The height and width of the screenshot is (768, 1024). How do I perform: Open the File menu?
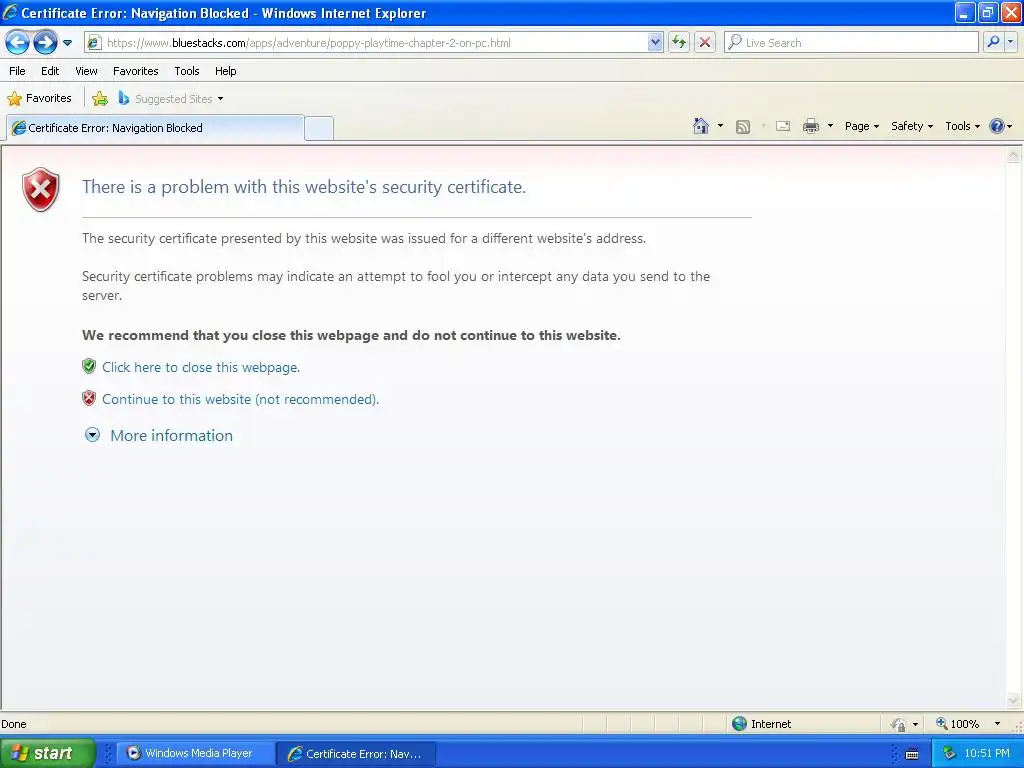pos(18,71)
